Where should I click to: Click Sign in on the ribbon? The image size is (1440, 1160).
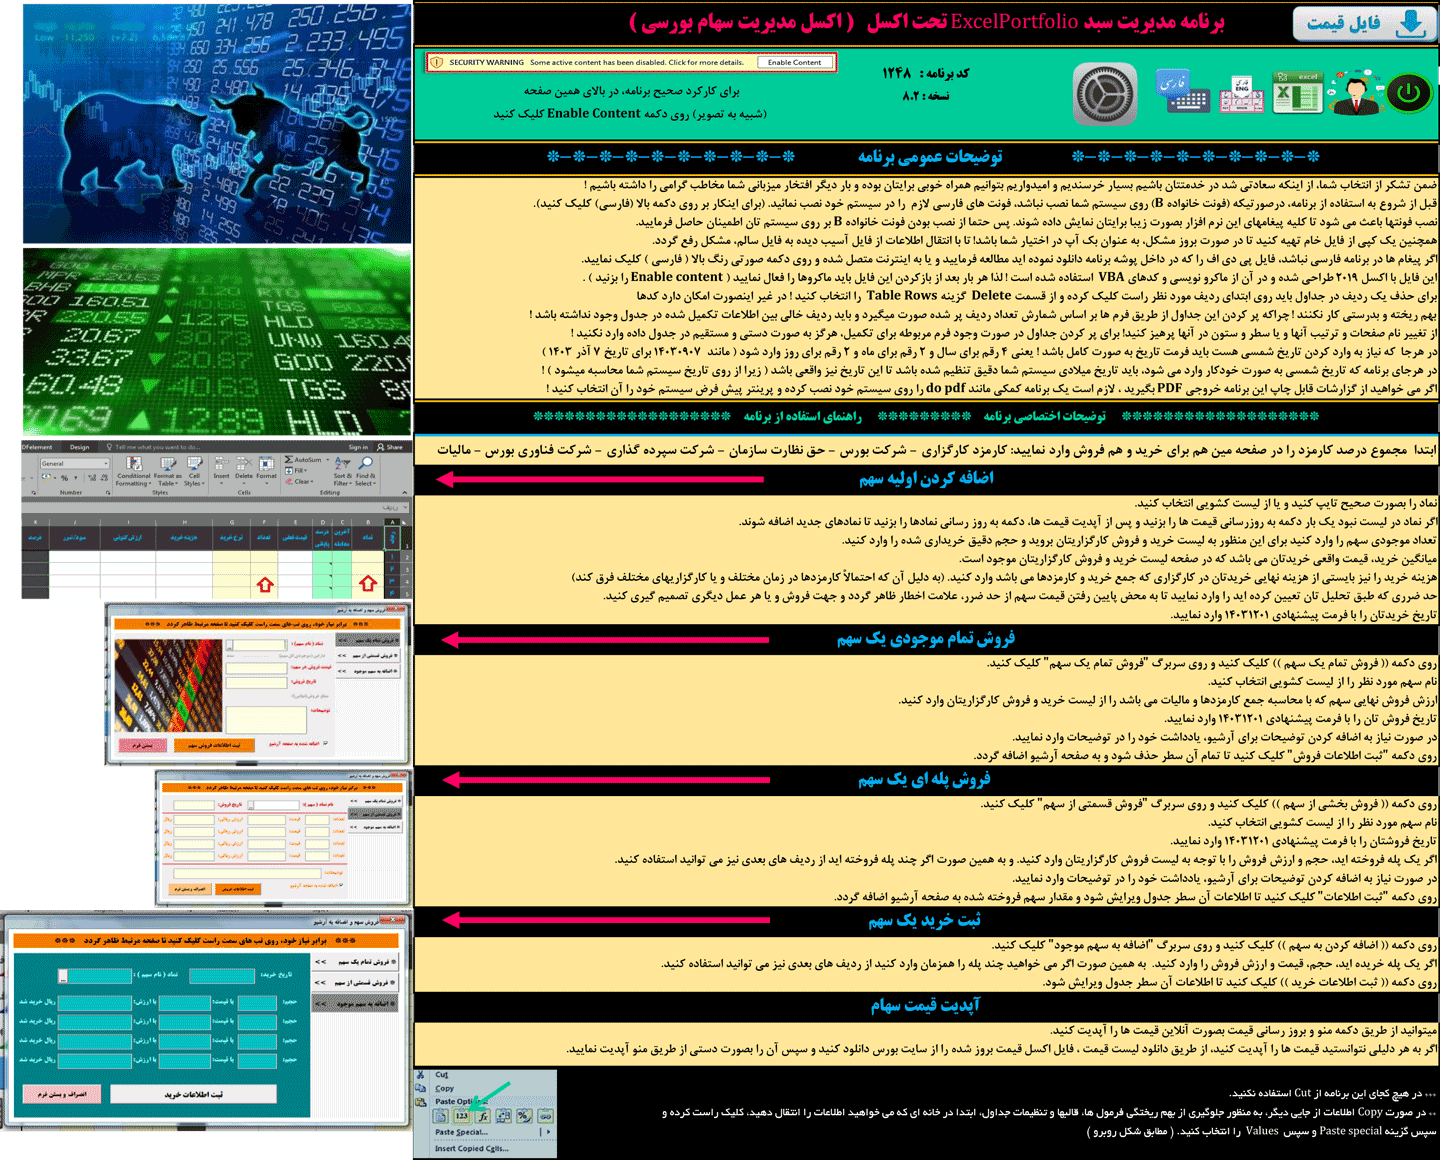click(x=358, y=447)
